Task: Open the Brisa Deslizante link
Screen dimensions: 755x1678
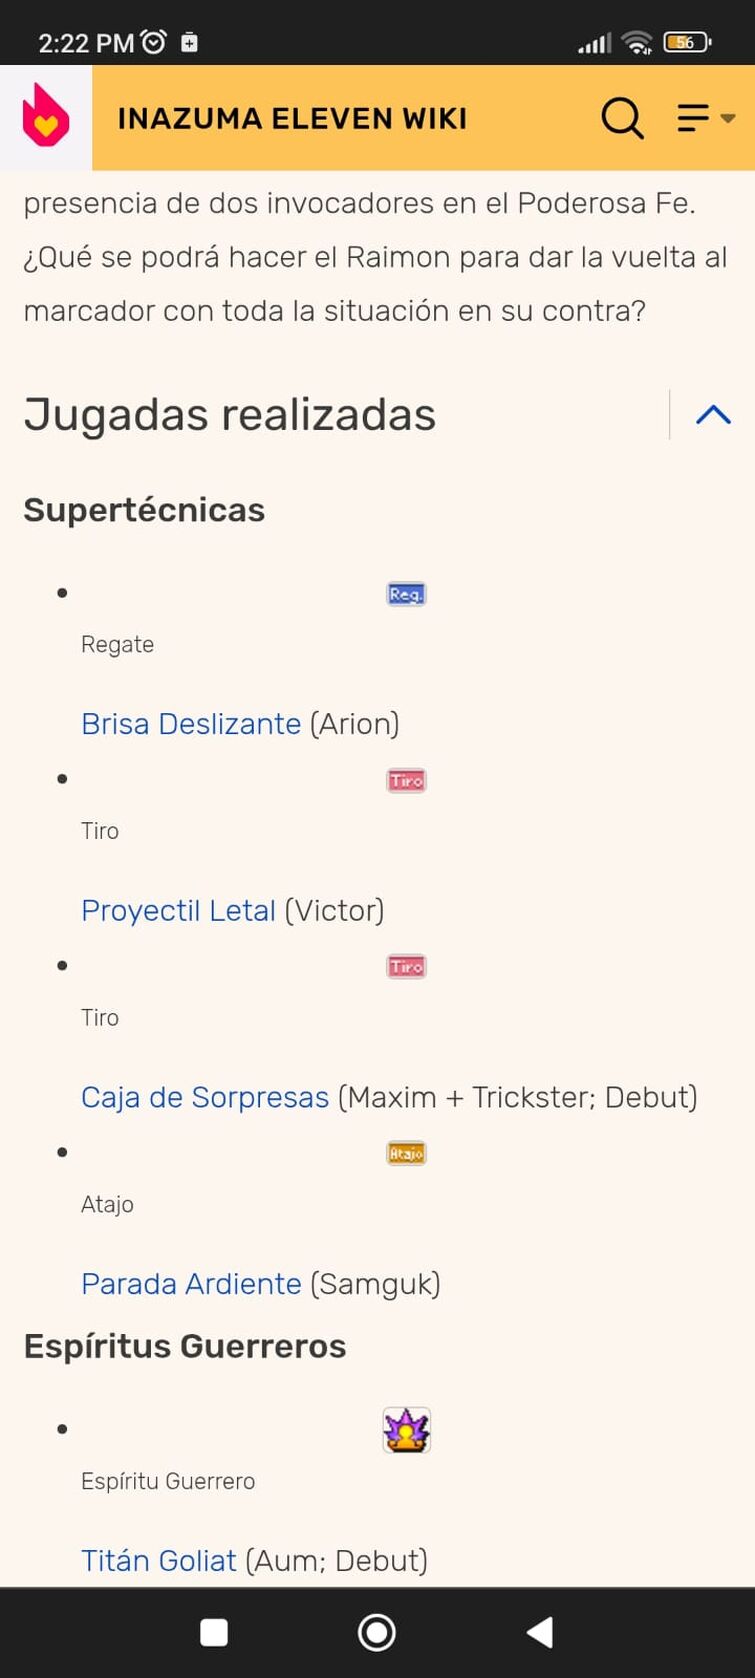Action: tap(191, 723)
